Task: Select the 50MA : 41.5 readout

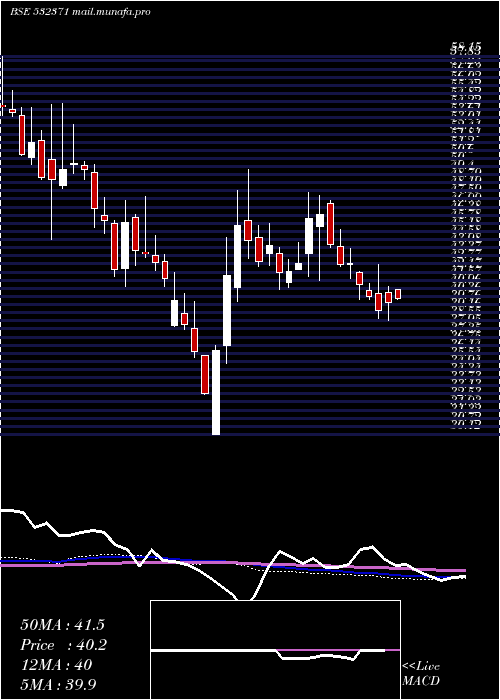Action: (62, 625)
